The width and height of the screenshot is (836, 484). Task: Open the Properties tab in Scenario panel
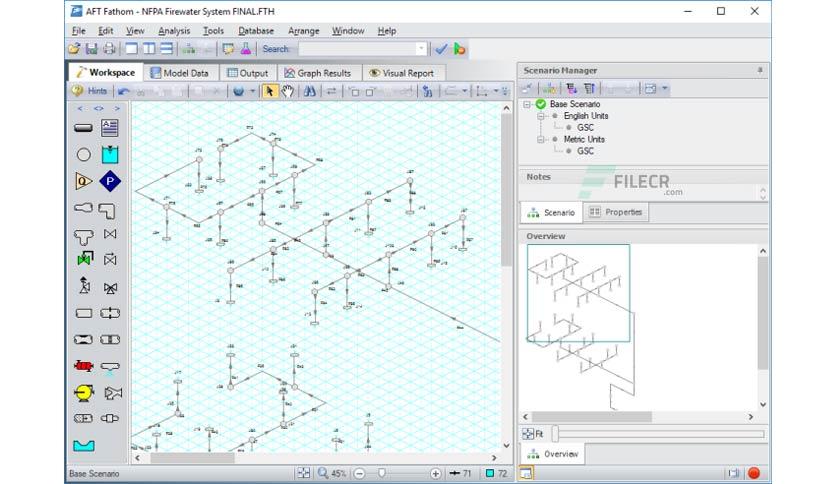(x=616, y=212)
